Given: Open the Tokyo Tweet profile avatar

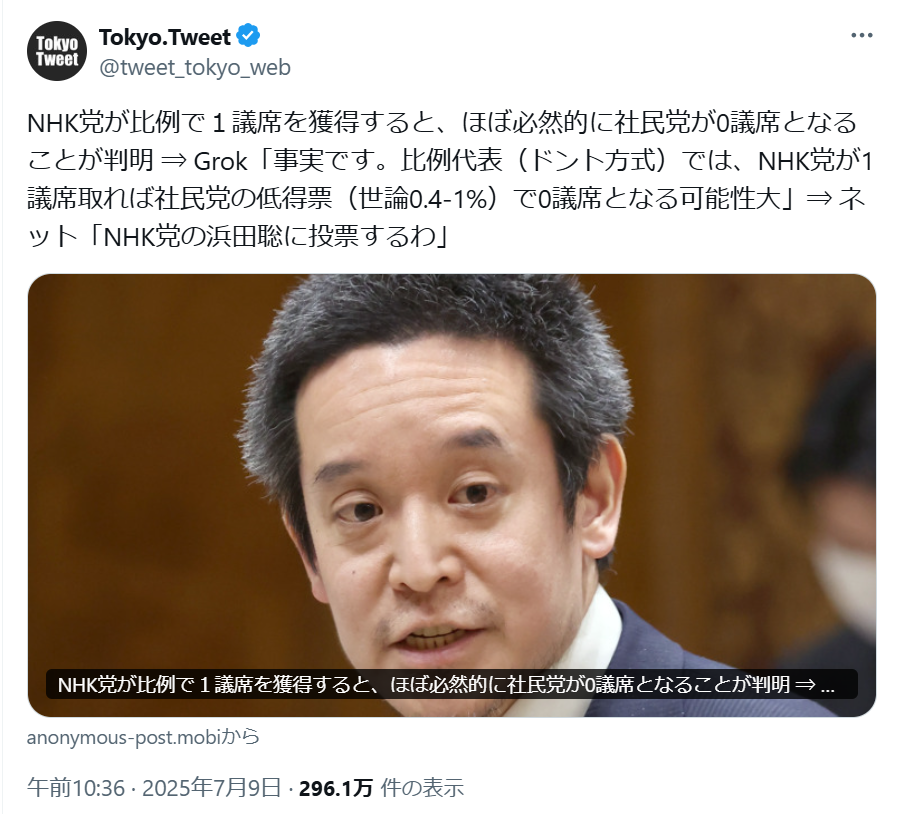Looking at the screenshot, I should pos(57,51).
